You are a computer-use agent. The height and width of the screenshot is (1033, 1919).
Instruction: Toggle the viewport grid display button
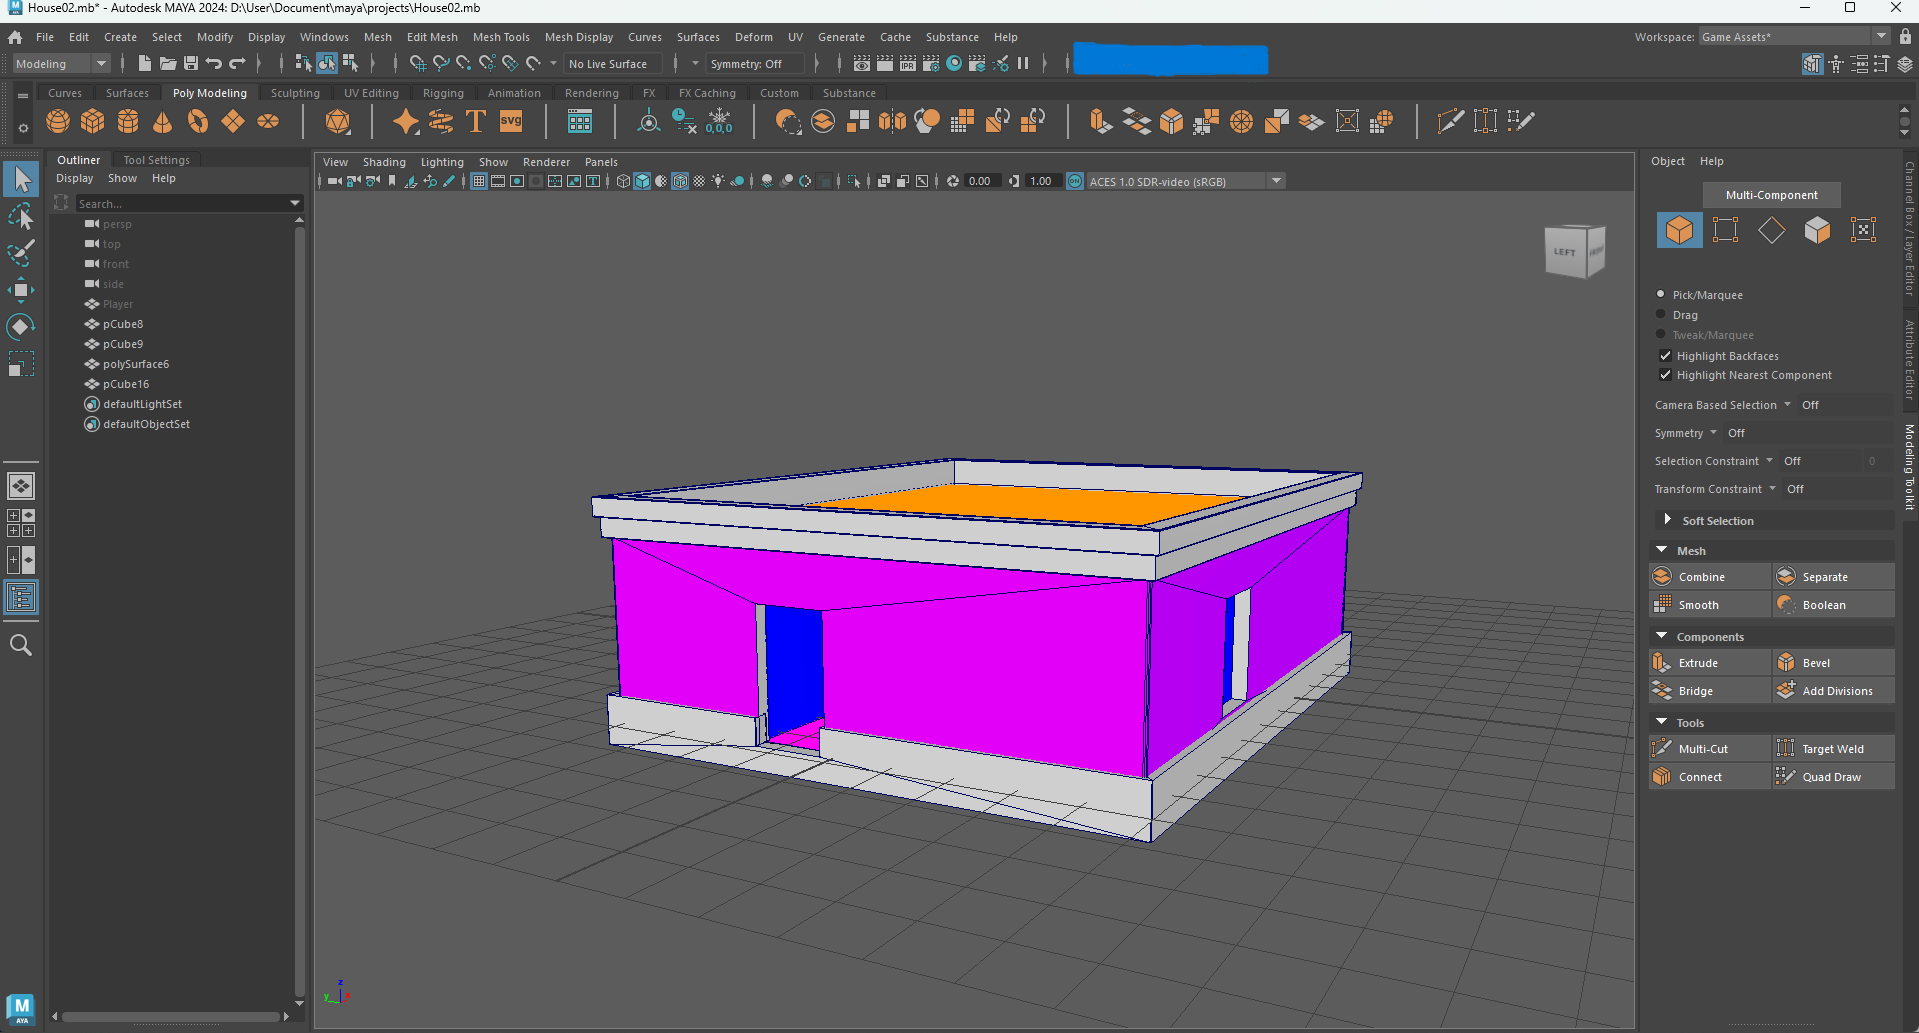click(479, 181)
